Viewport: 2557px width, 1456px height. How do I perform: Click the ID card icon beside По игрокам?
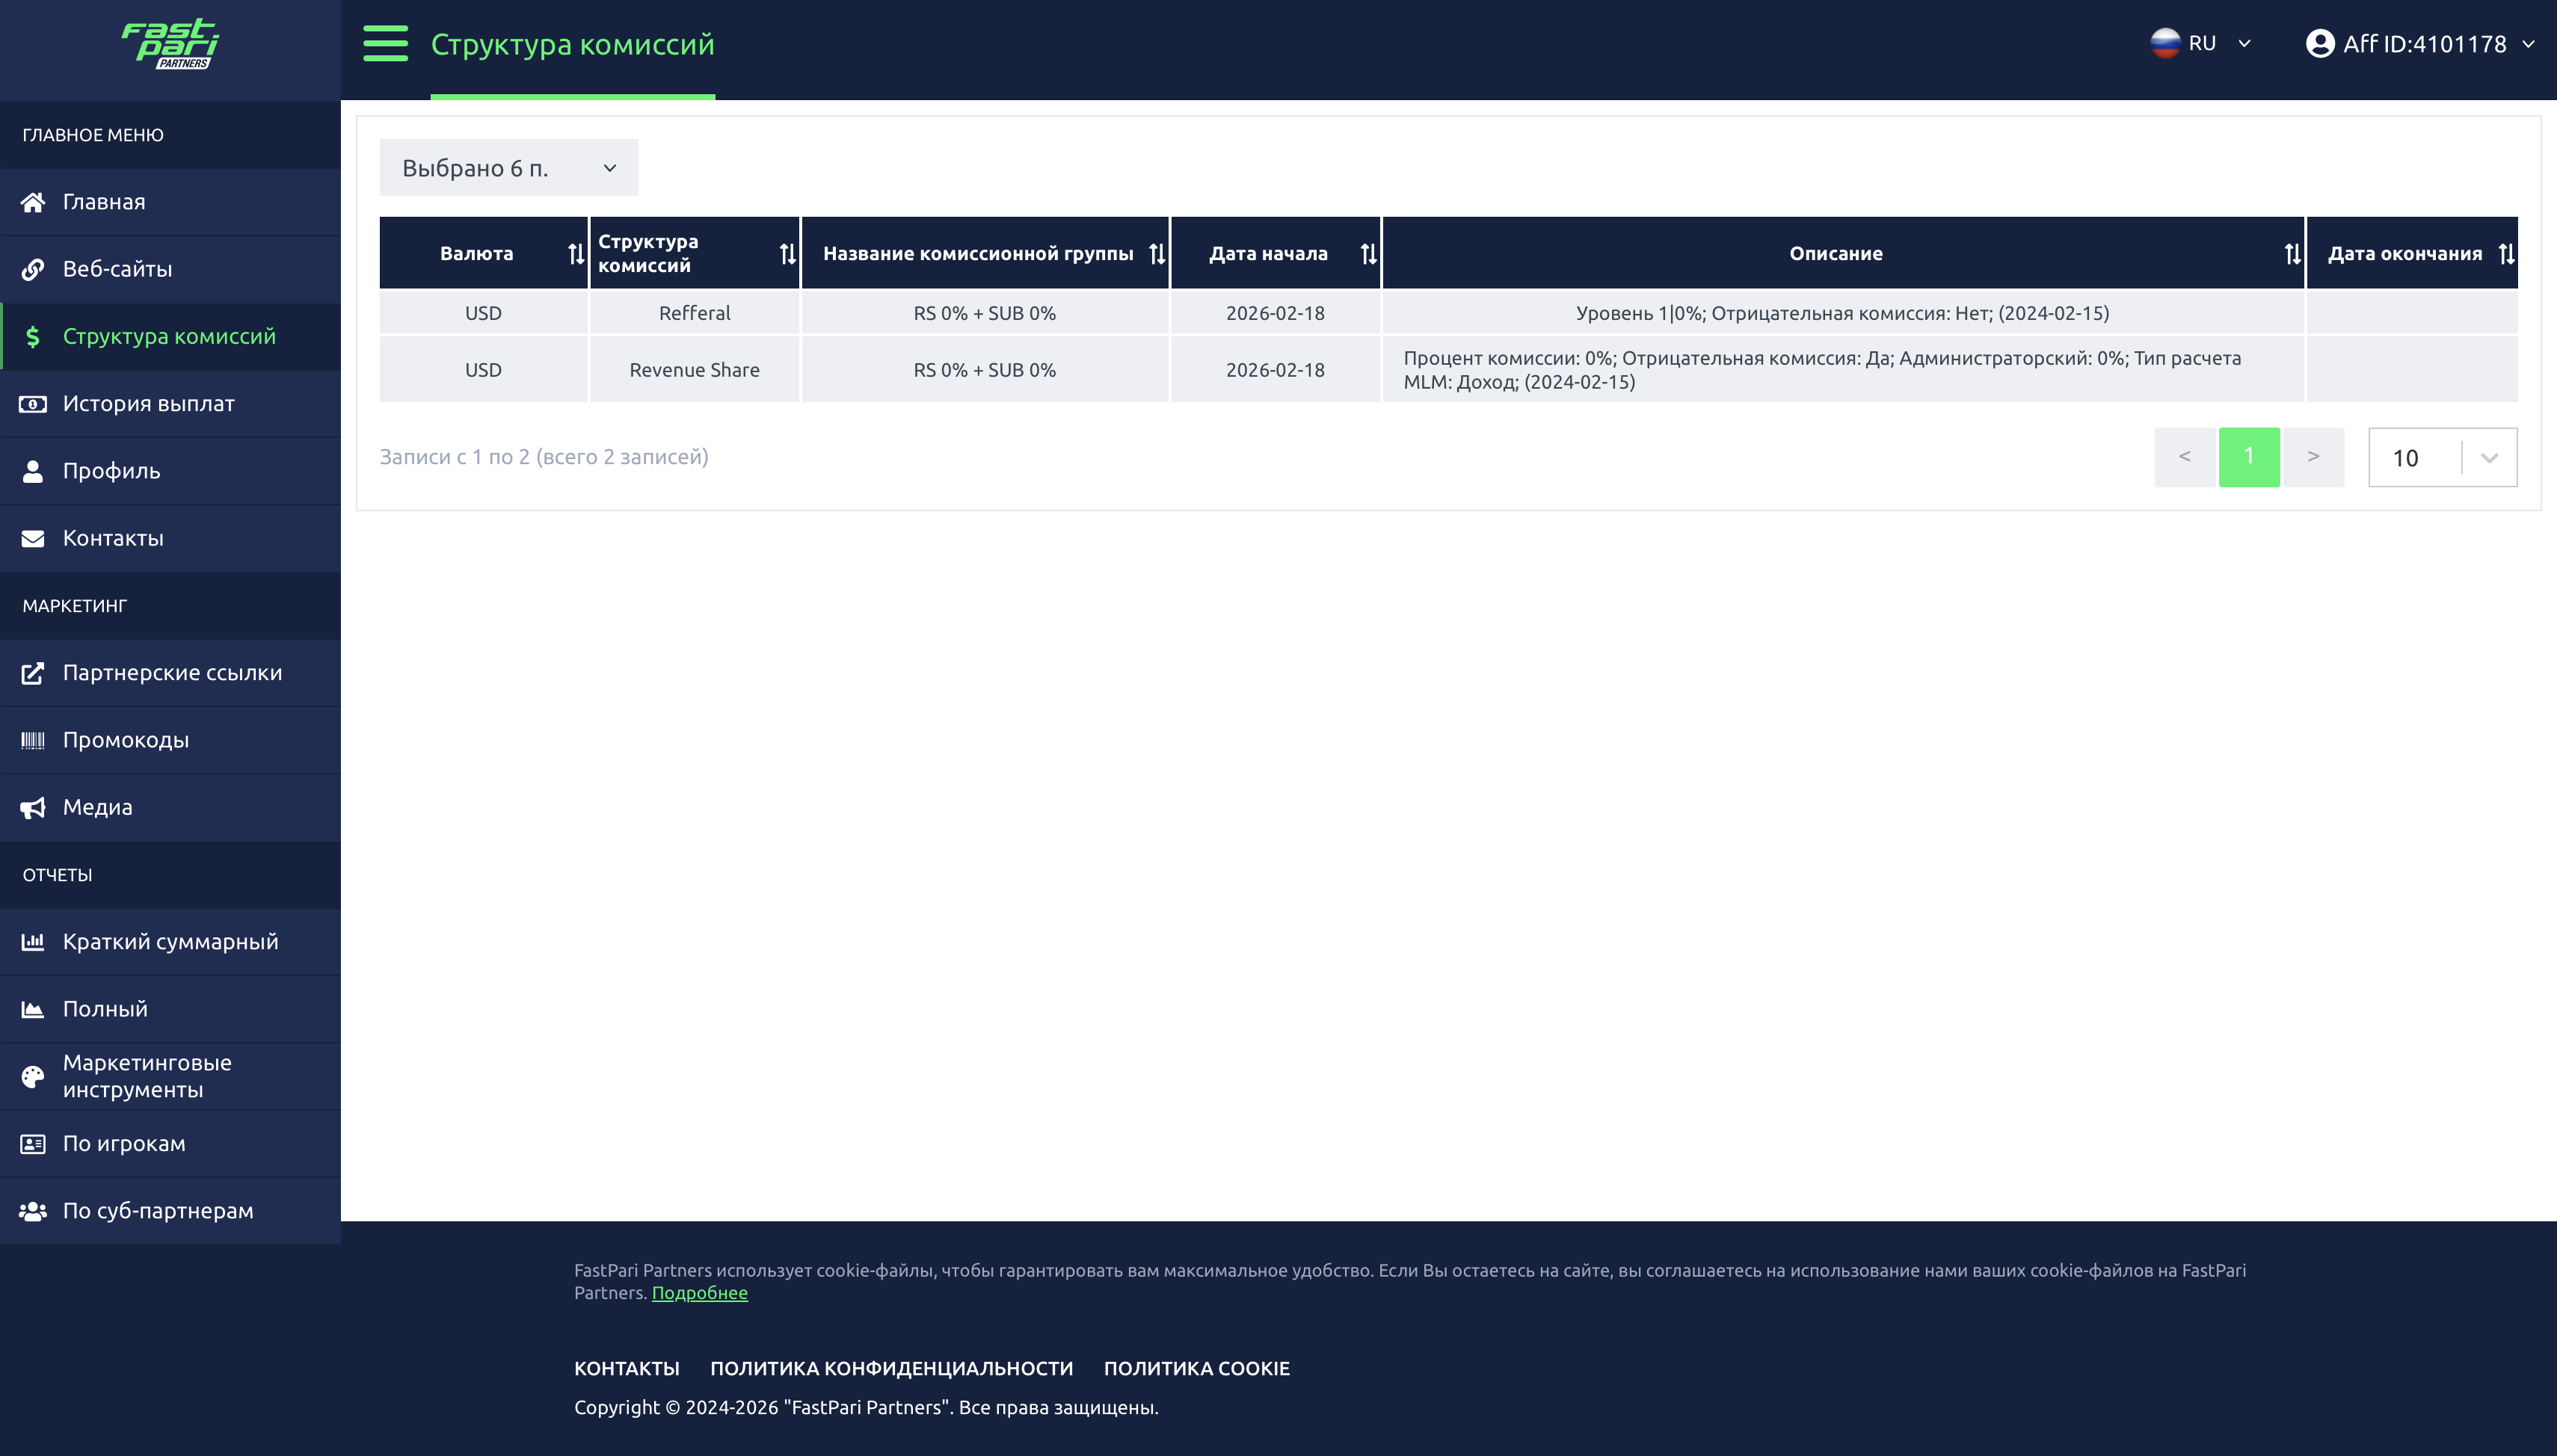(x=33, y=1144)
